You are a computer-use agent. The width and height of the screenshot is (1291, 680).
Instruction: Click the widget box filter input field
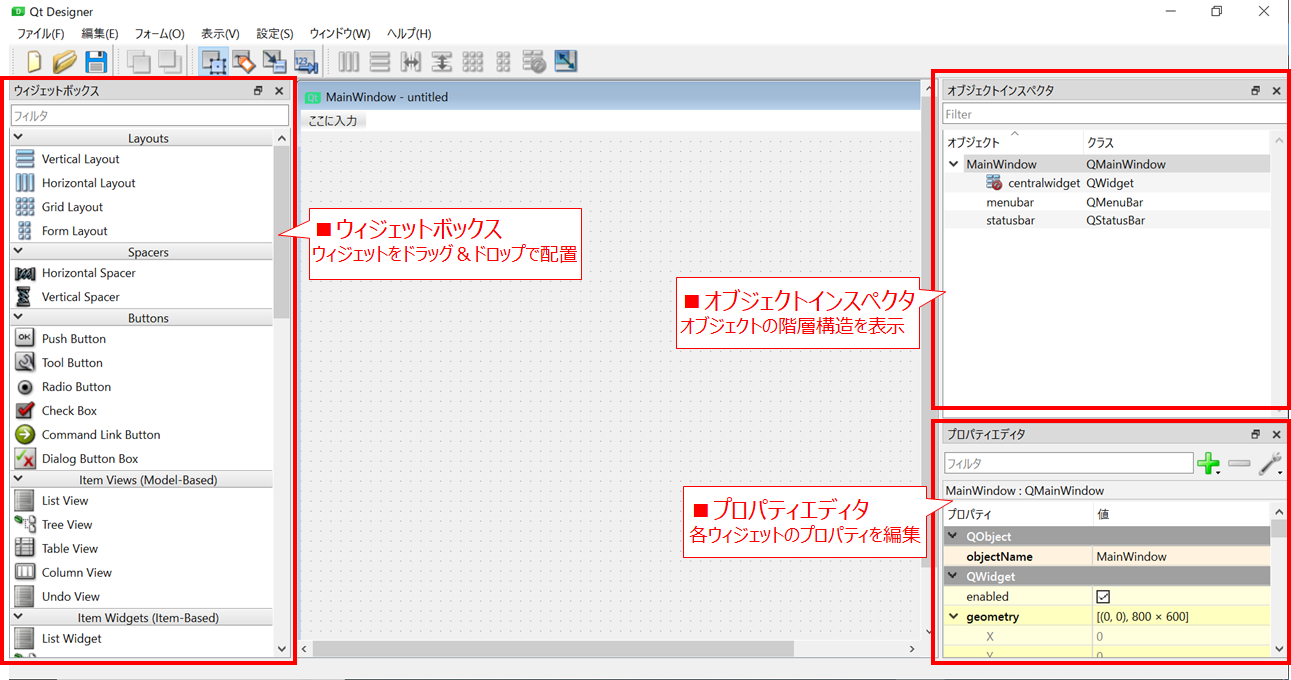click(149, 114)
